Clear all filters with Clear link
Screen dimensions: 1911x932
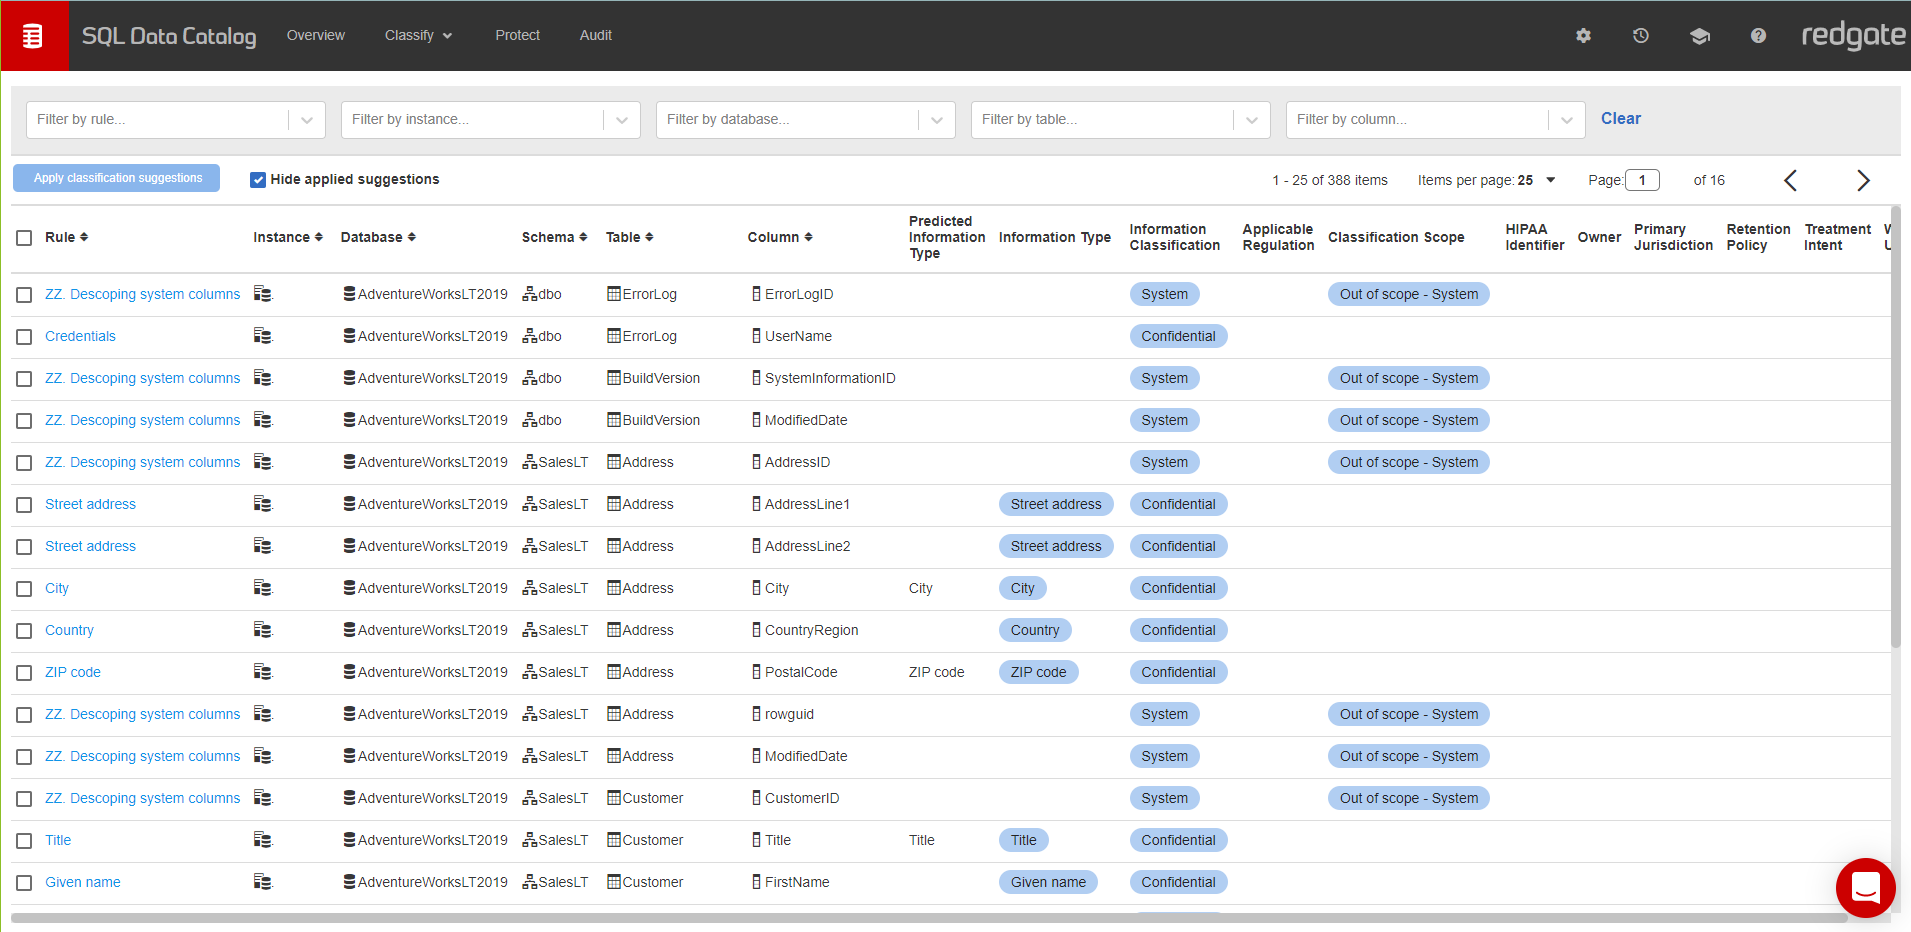[x=1620, y=118]
